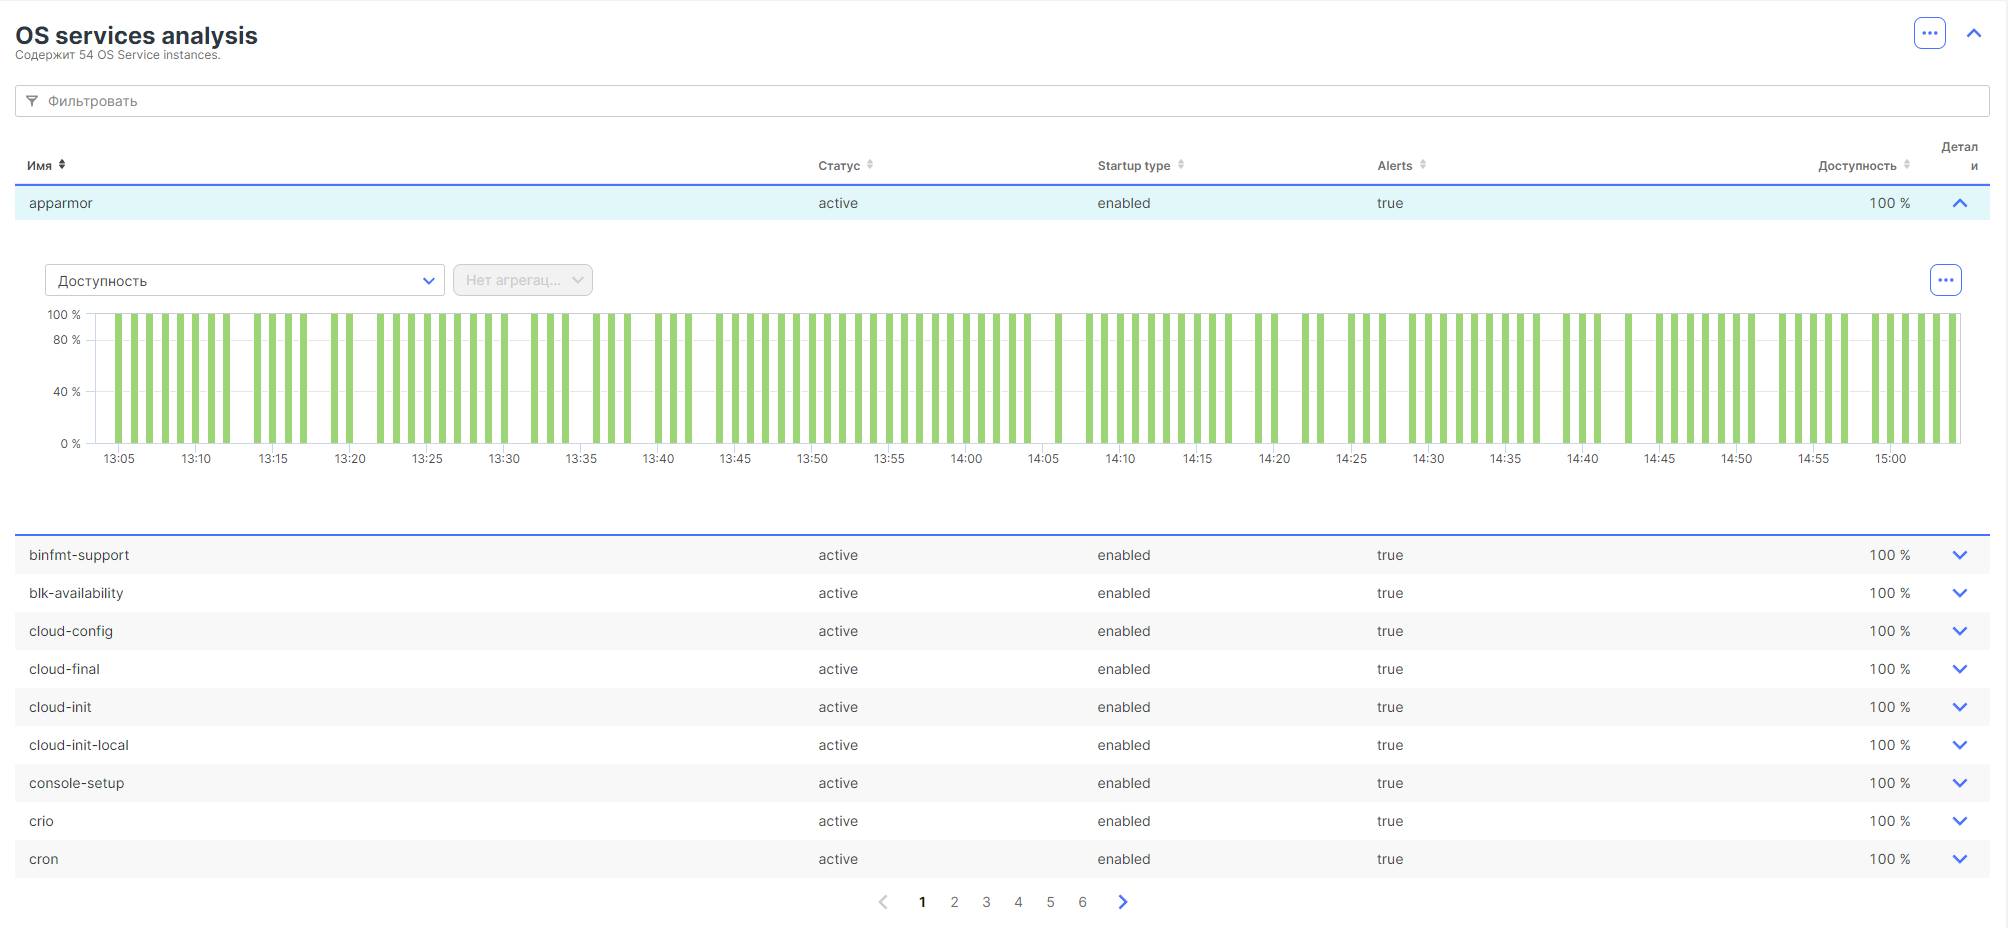Click the previous page arrow
This screenshot has width=2008, height=928.
pos(883,902)
